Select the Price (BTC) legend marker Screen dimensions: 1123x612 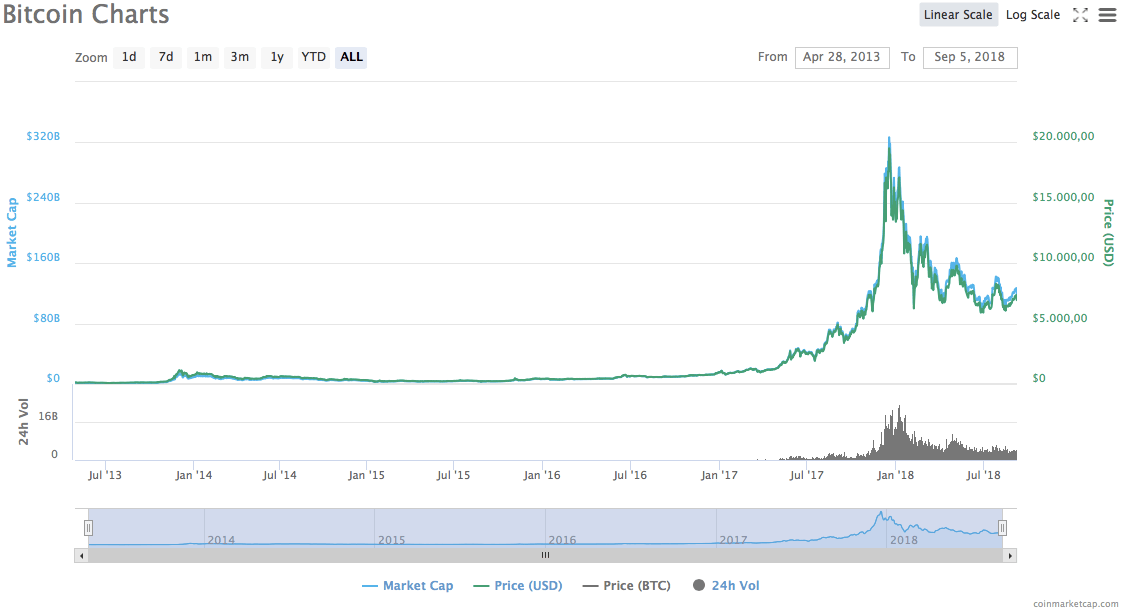pos(591,585)
